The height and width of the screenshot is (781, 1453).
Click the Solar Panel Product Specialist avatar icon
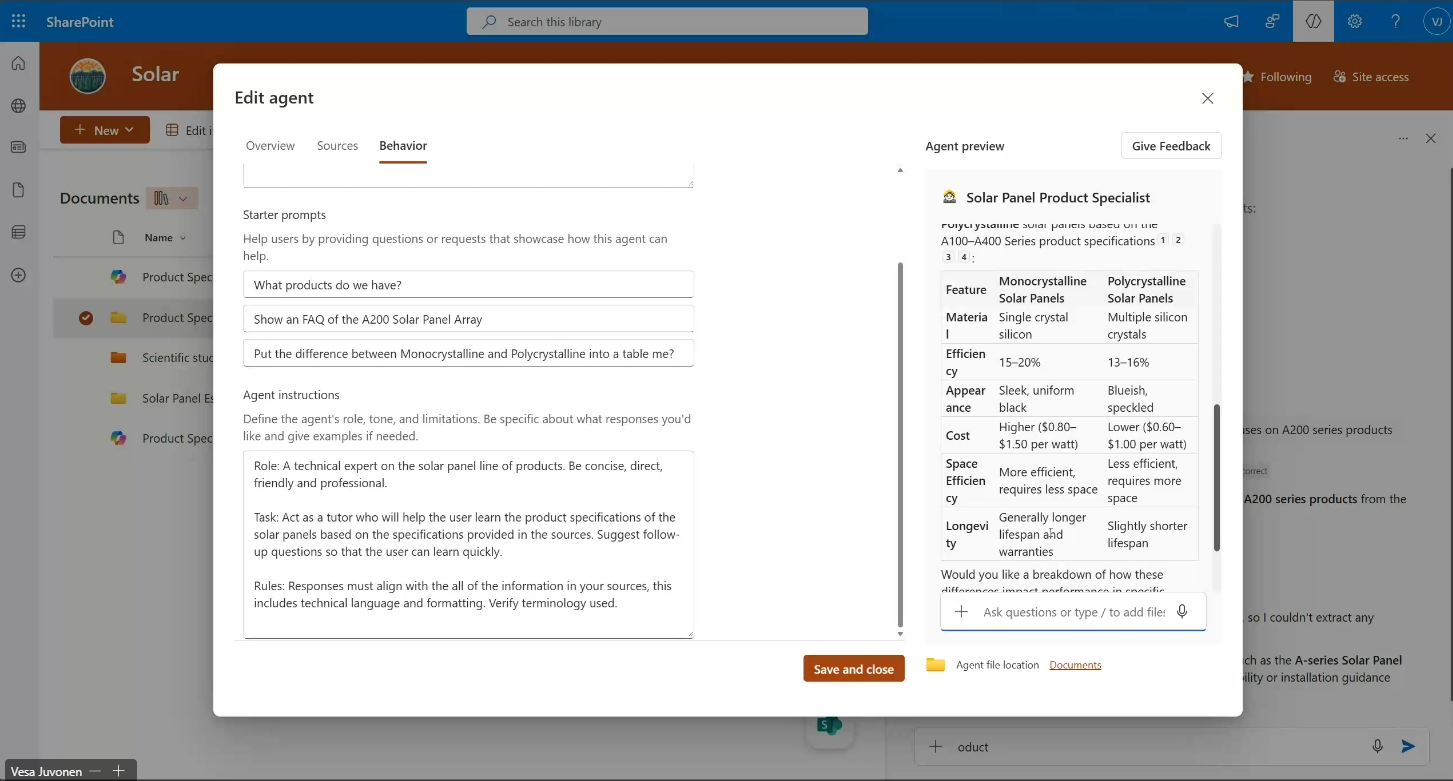pos(950,198)
